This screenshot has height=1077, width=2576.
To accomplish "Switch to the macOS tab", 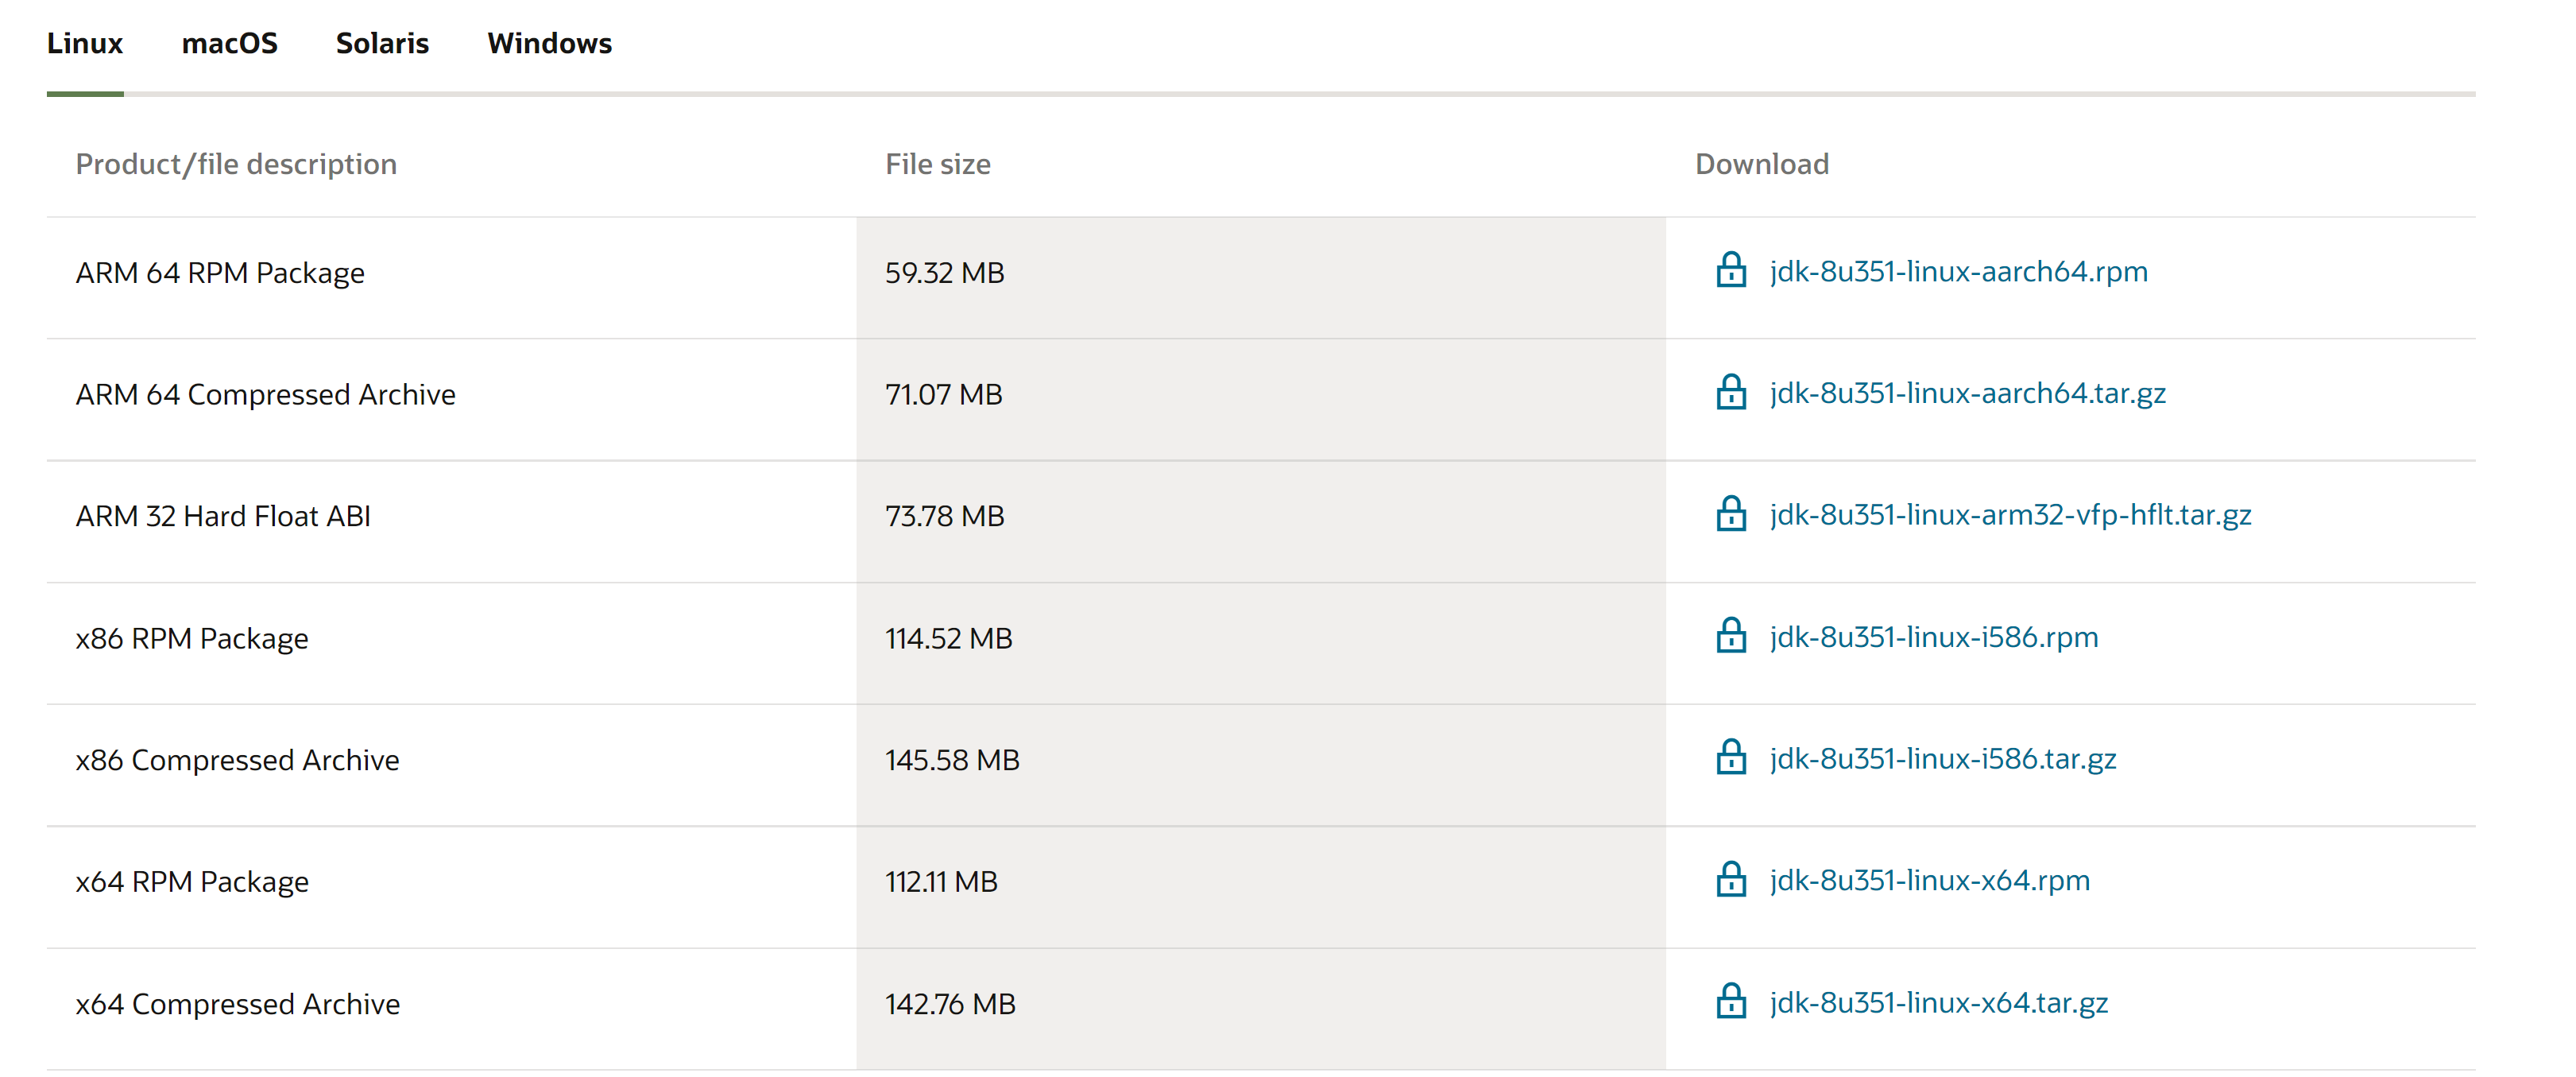I will (229, 44).
